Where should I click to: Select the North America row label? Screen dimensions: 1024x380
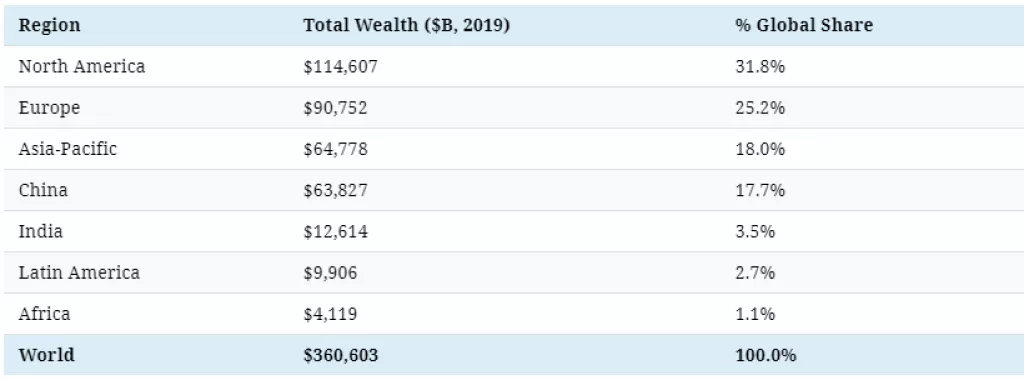click(x=82, y=67)
